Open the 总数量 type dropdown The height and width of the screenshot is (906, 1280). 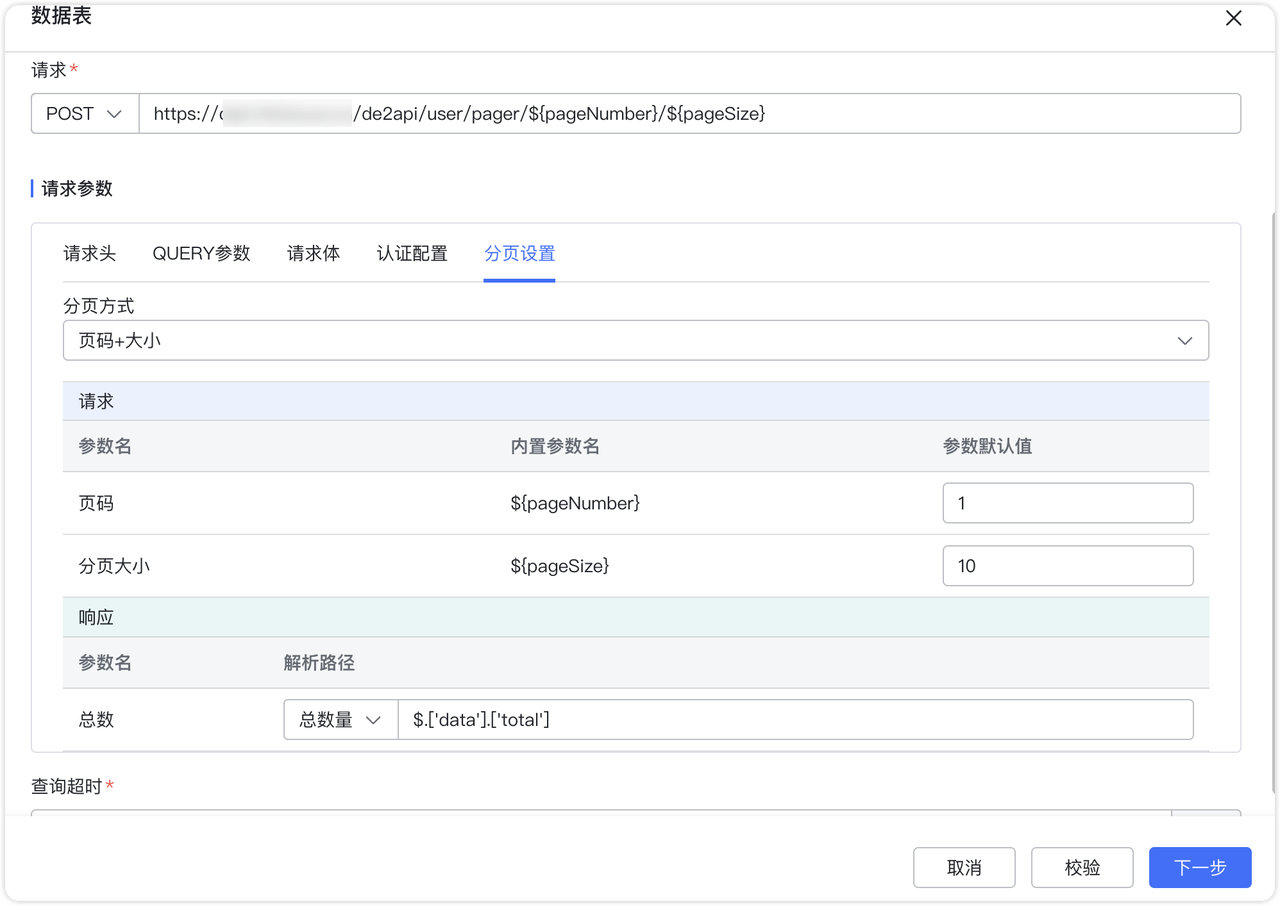click(341, 720)
